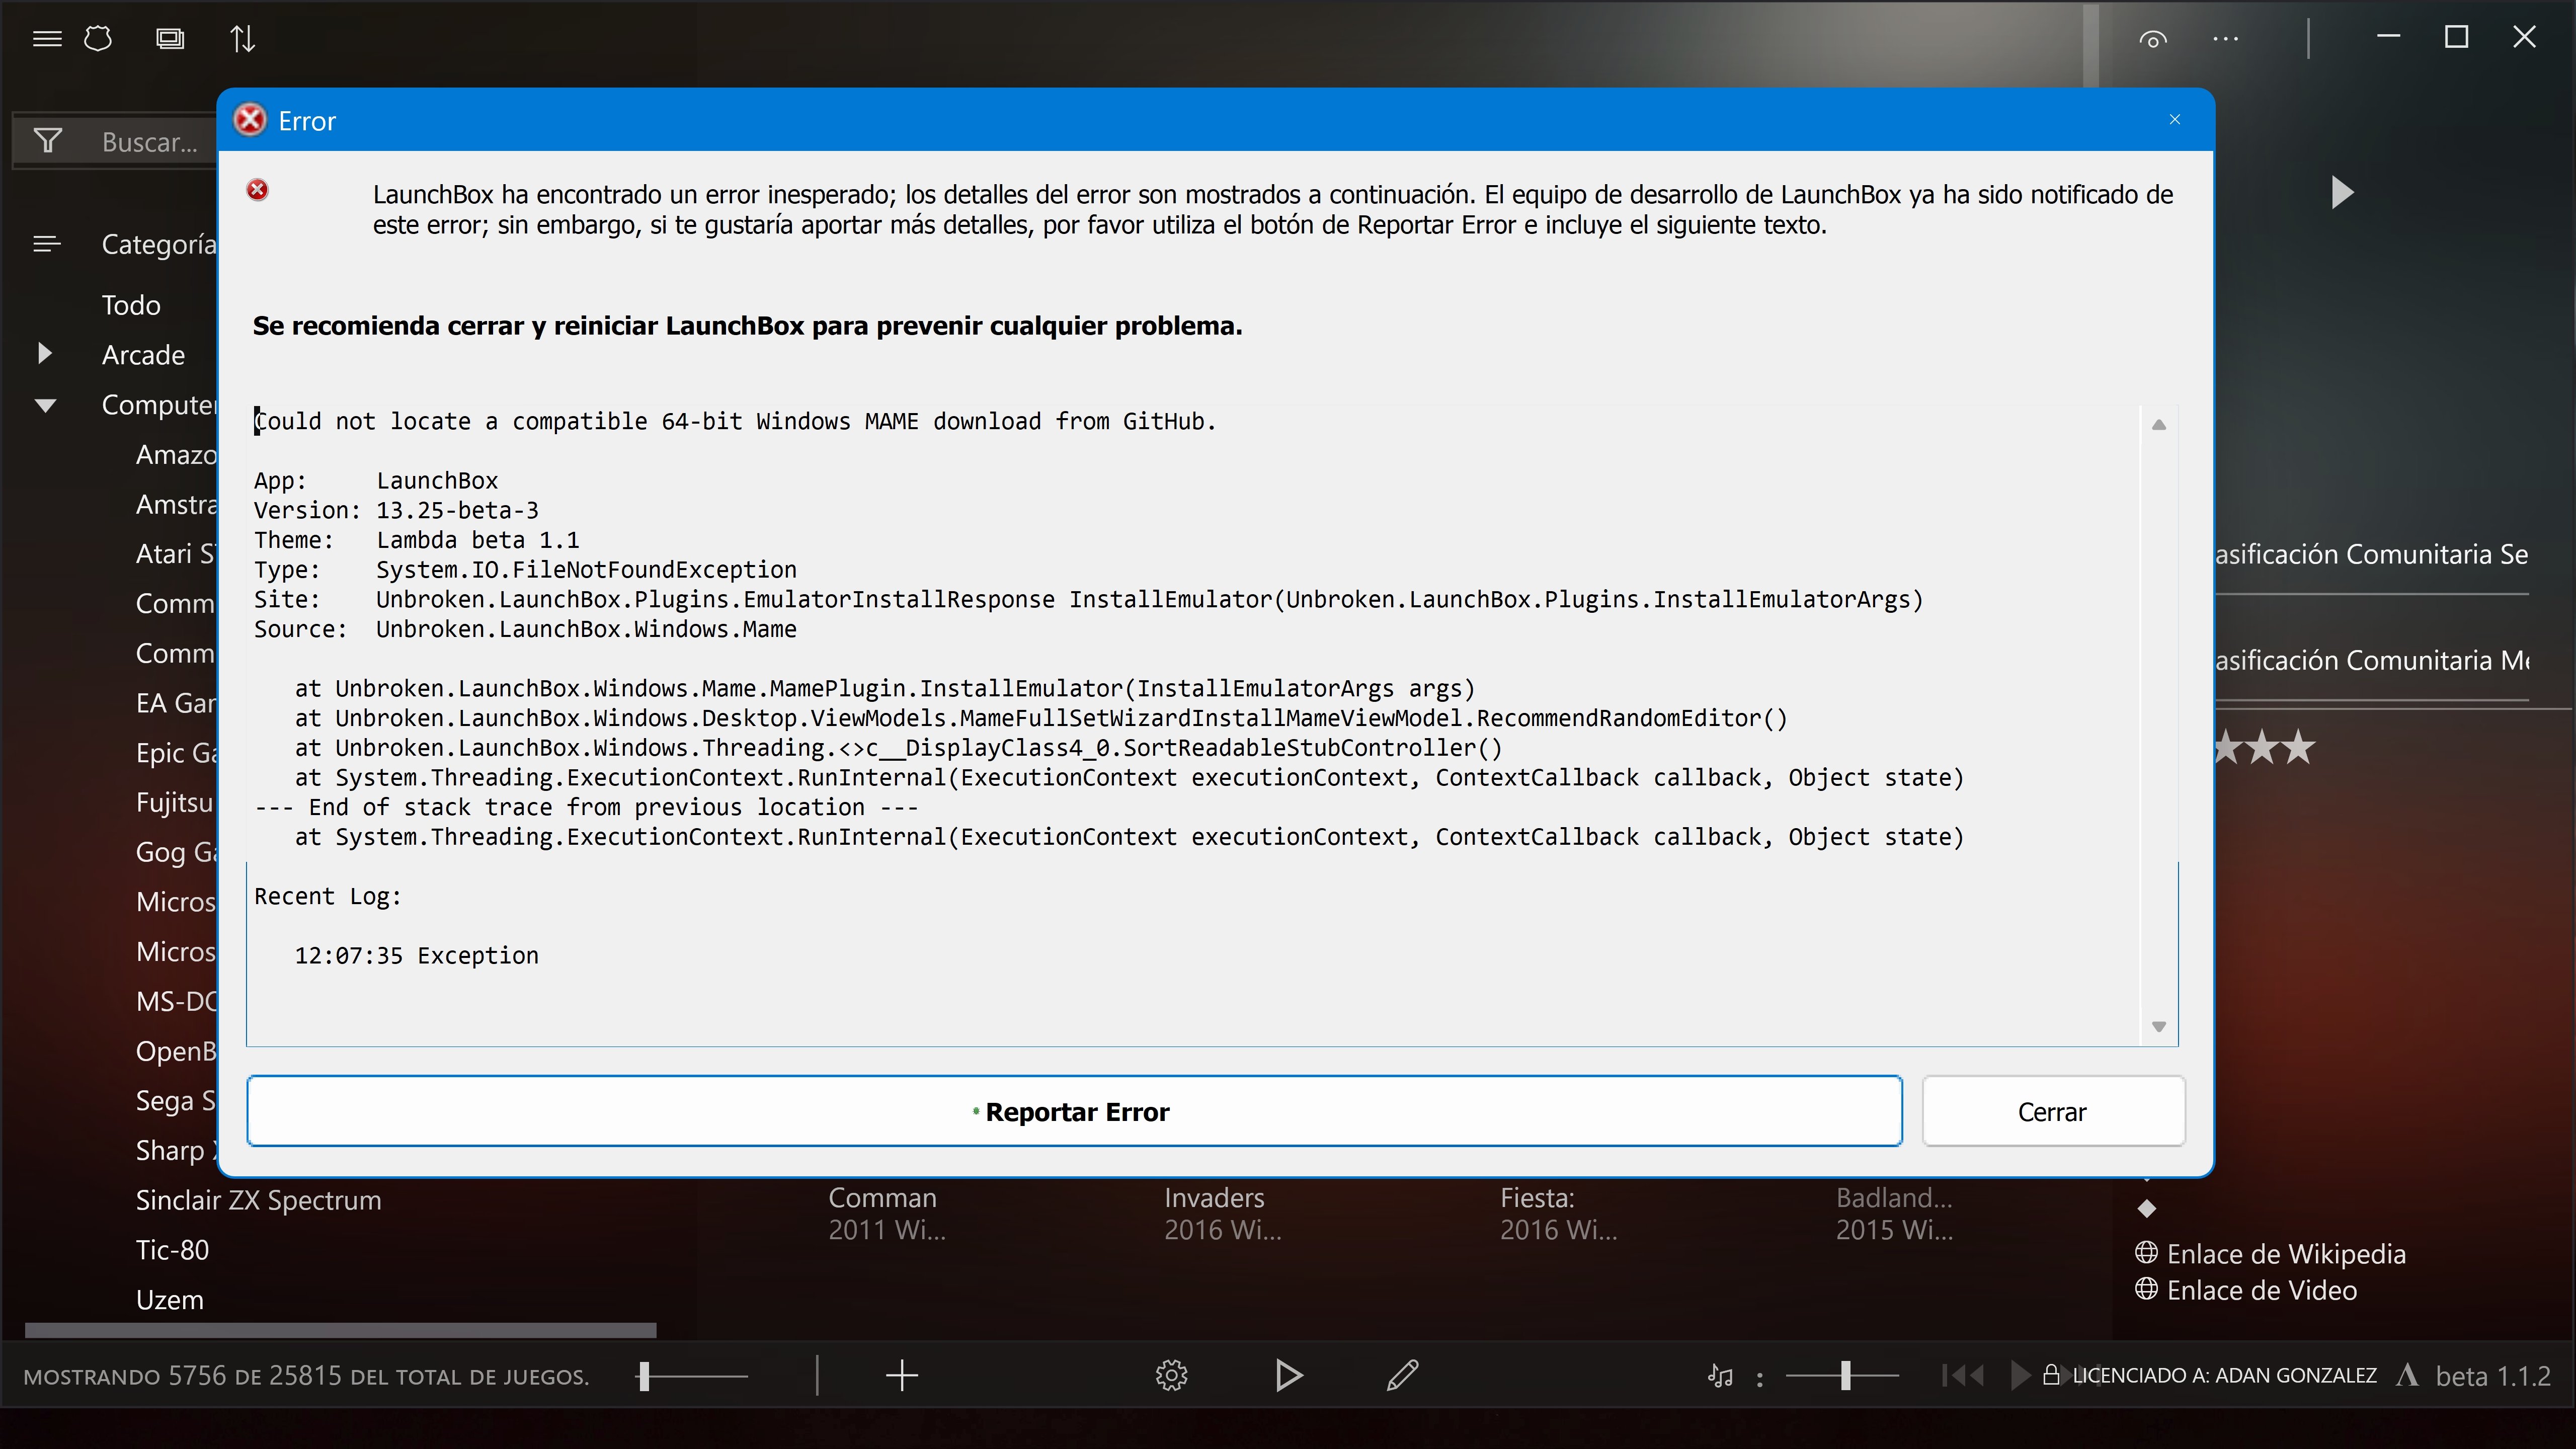Viewport: 2576px width, 1449px height.
Task: Collapse the Computers category
Action: [45, 405]
